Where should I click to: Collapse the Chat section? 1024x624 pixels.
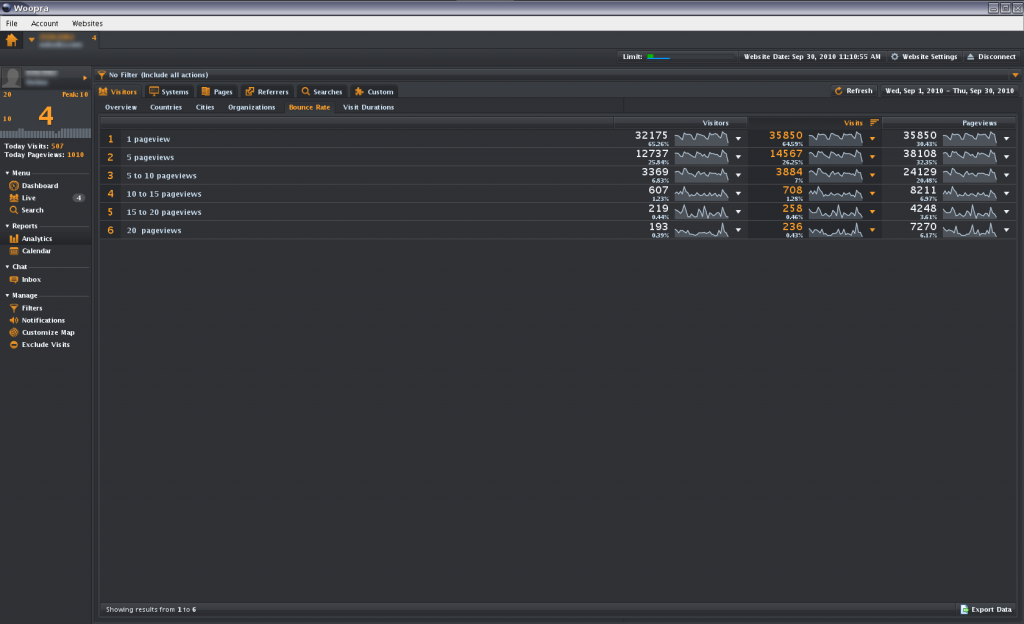[x=7, y=267]
